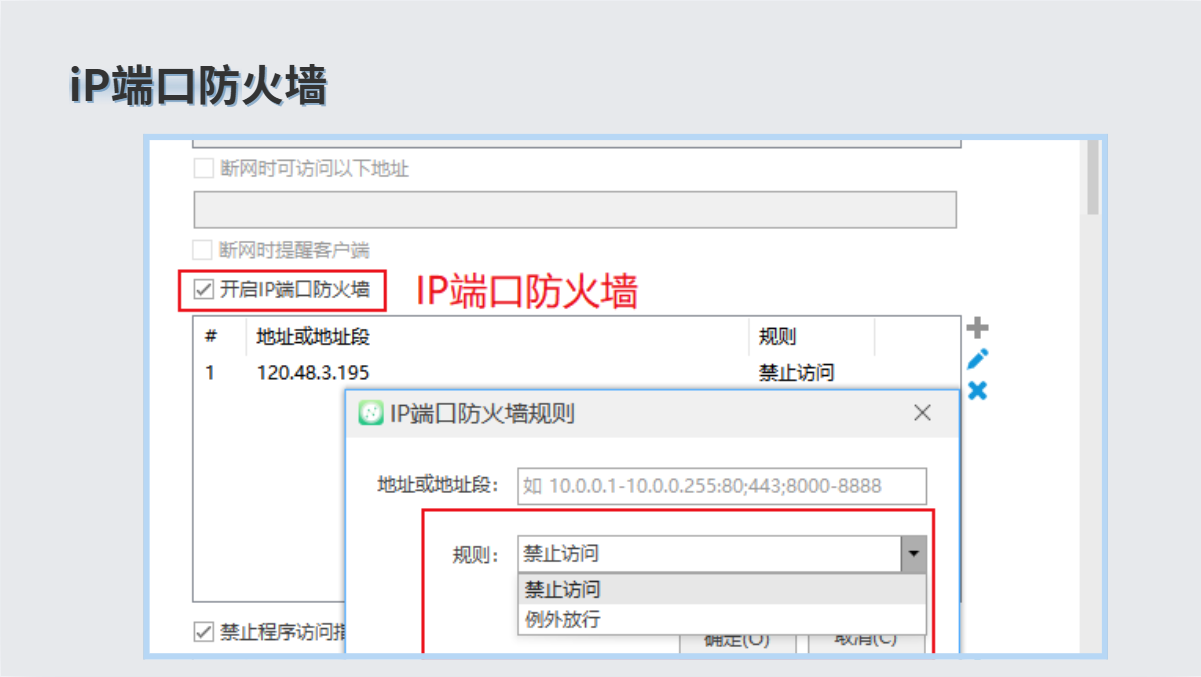This screenshot has width=1201, height=677.
Task: Click the blue X delete rule icon
Action: click(x=977, y=390)
